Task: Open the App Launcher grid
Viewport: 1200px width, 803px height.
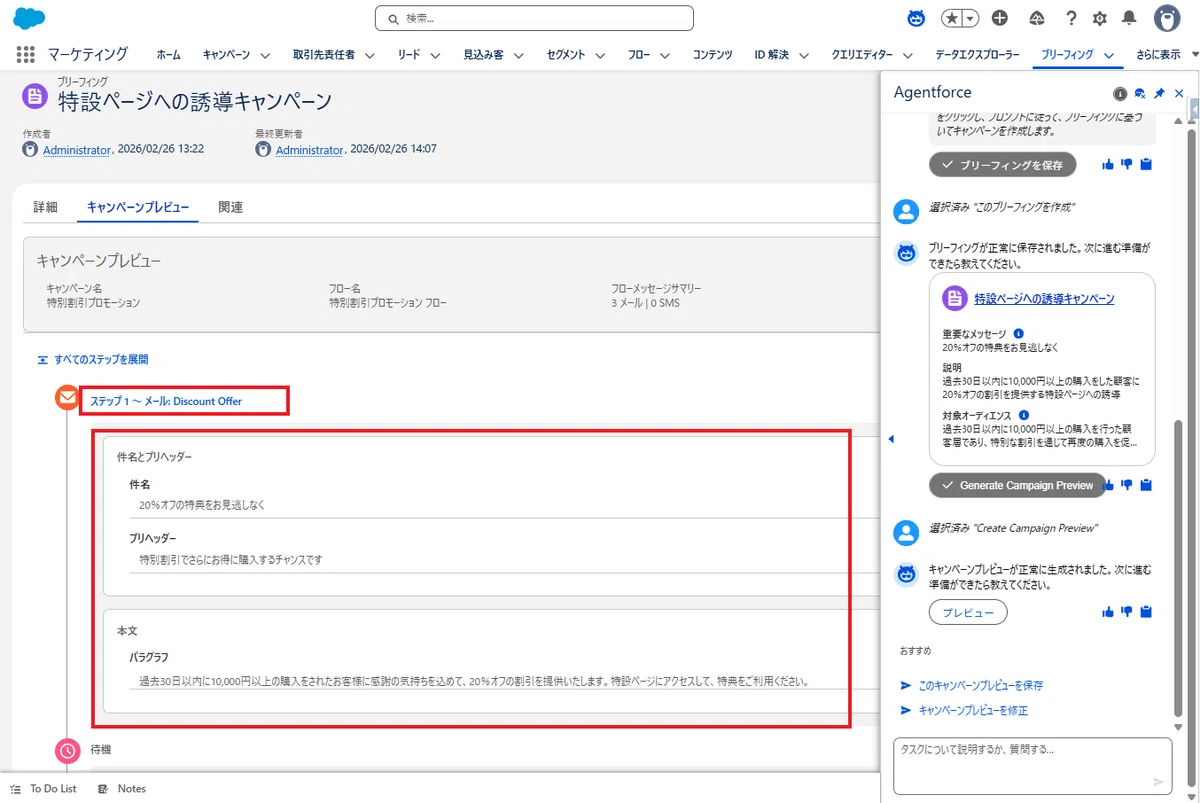Action: coord(26,55)
